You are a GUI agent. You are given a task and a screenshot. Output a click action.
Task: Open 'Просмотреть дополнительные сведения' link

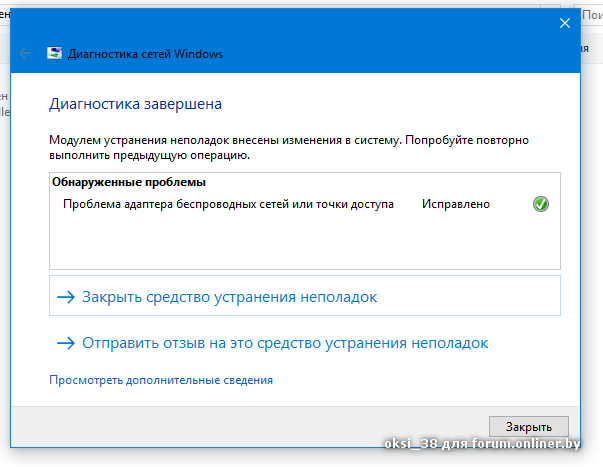(x=161, y=380)
